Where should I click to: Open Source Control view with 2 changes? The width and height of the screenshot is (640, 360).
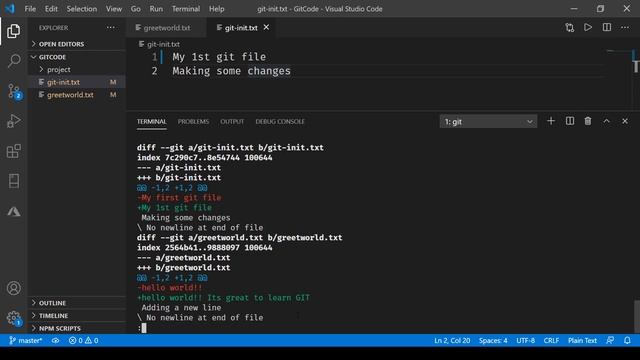(x=14, y=91)
